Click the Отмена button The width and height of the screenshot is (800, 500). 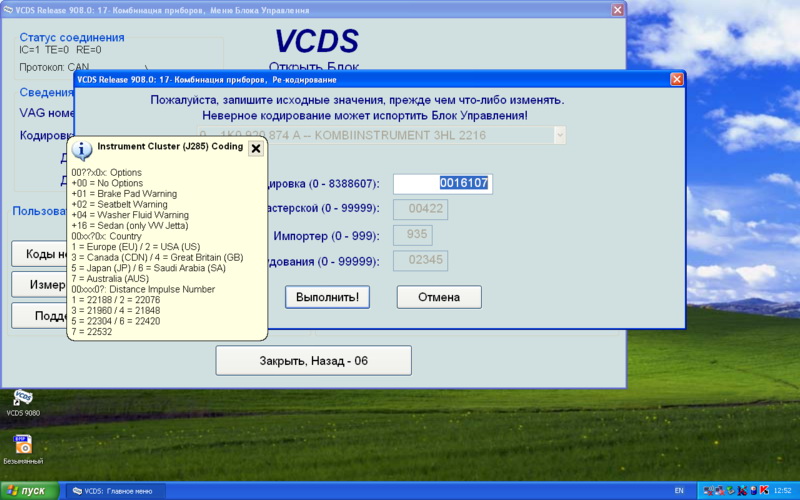pyautogui.click(x=439, y=297)
